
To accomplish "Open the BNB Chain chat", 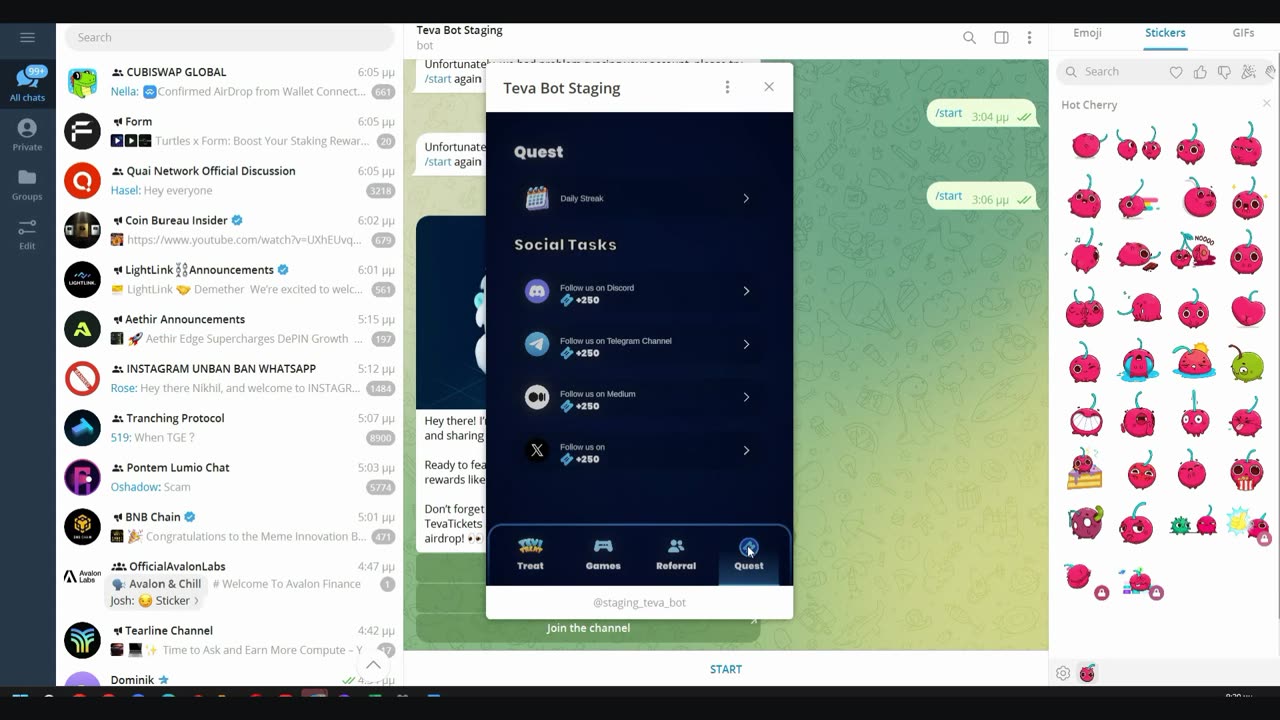I will point(229,526).
